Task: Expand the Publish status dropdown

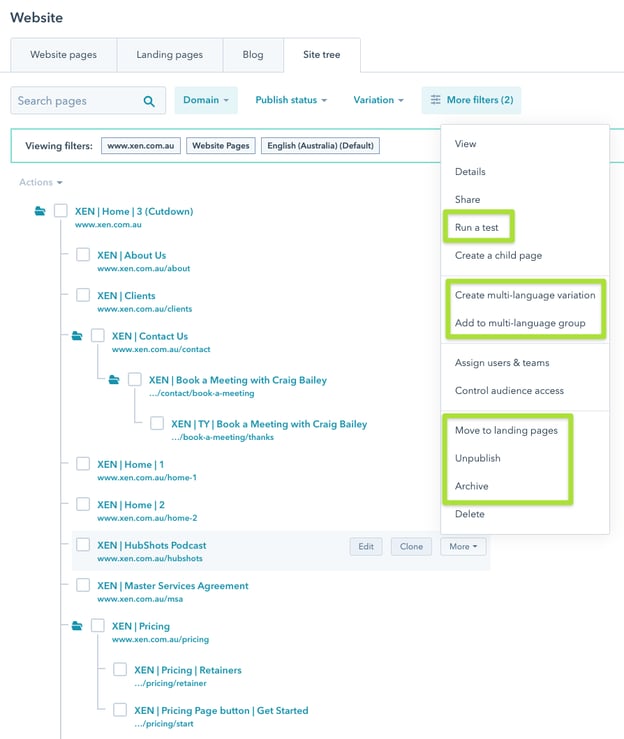Action: click(292, 100)
